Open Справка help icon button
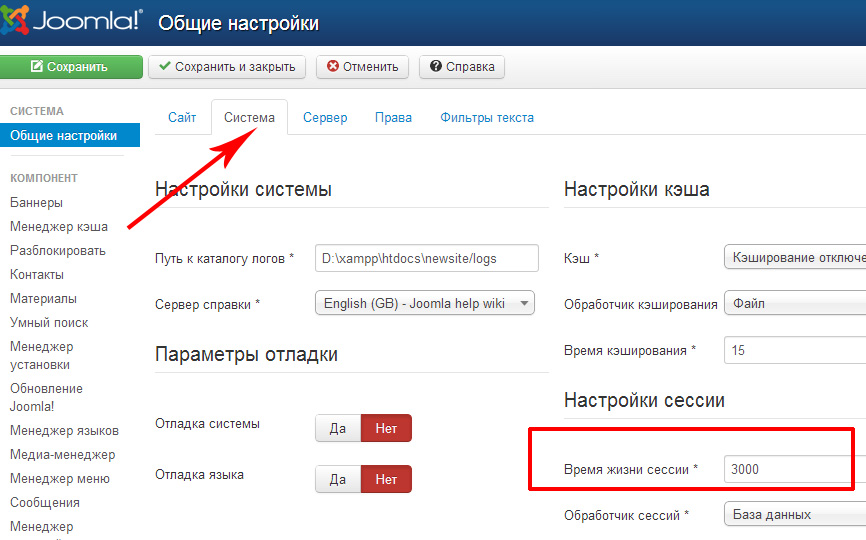This screenshot has width=866, height=540. click(462, 67)
